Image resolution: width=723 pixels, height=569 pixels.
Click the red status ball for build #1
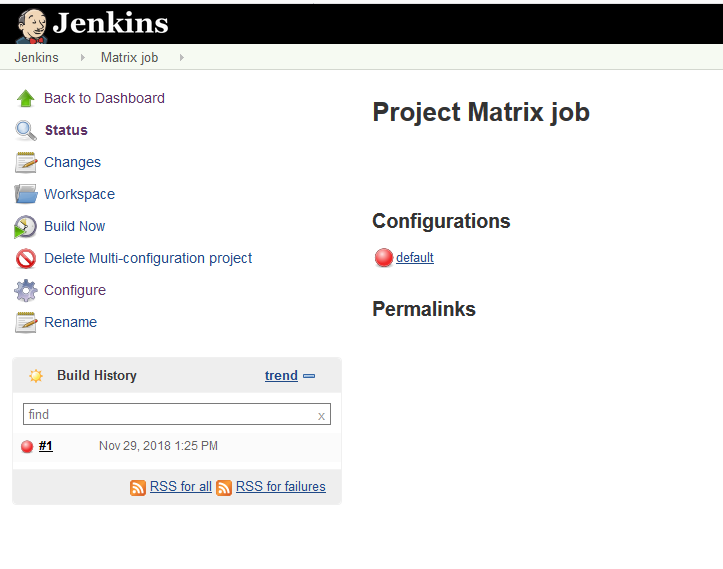click(27, 446)
